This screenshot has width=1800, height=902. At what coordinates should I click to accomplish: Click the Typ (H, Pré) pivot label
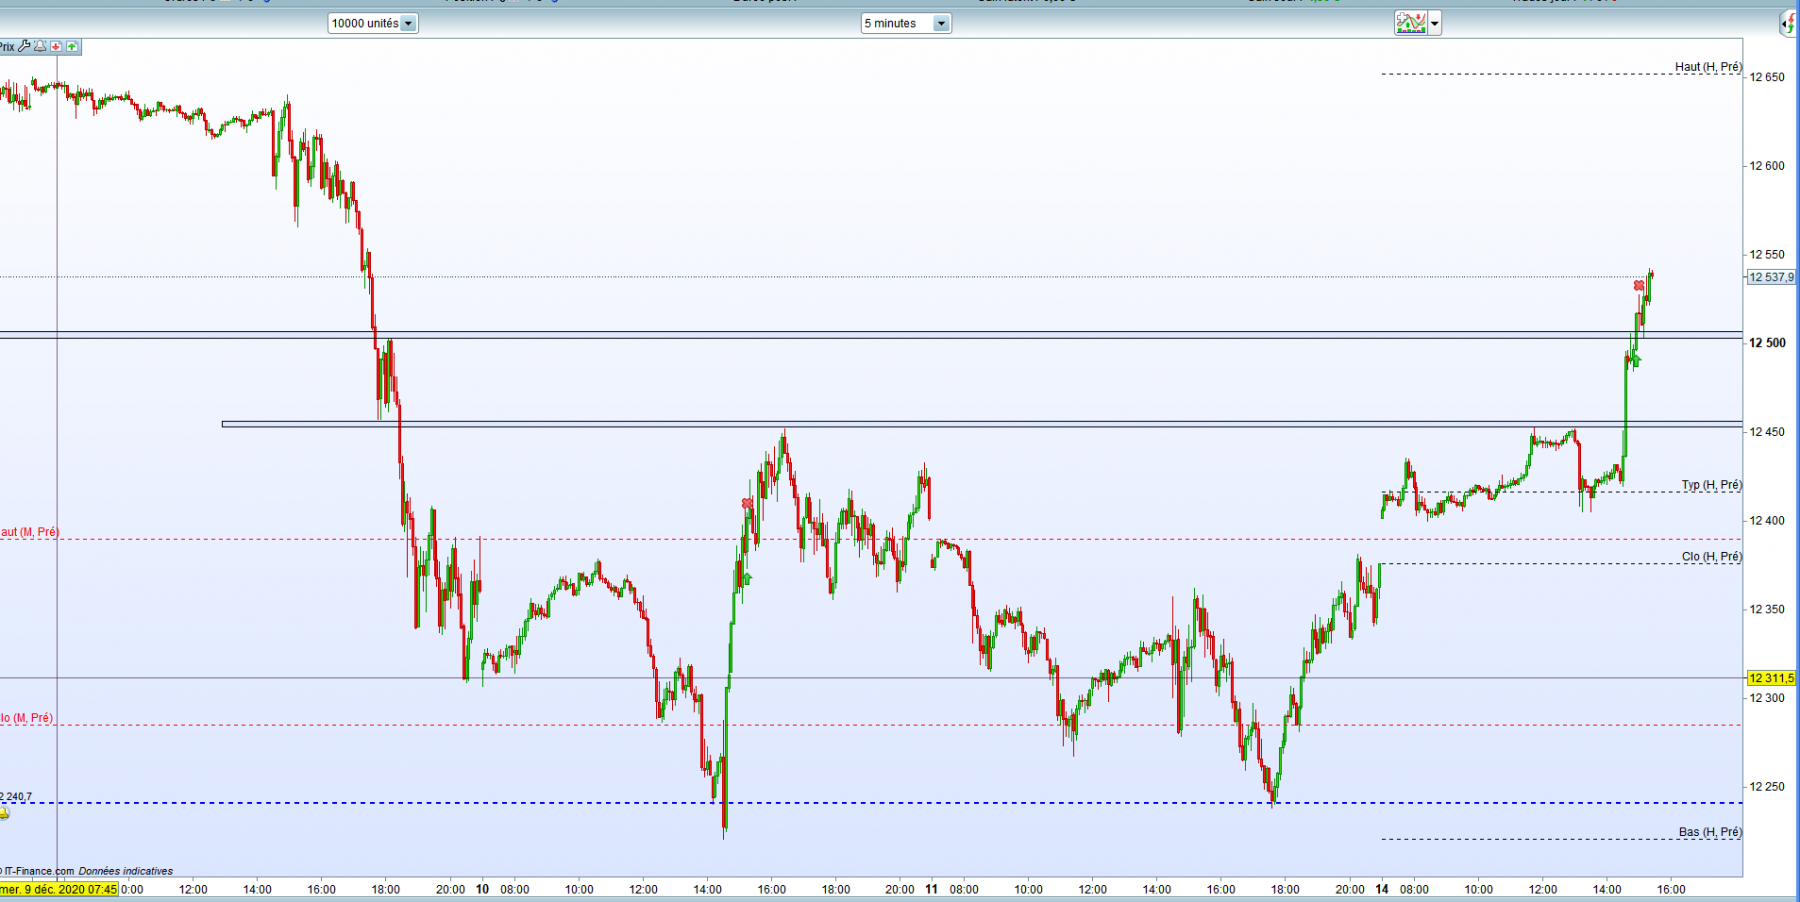click(x=1711, y=485)
